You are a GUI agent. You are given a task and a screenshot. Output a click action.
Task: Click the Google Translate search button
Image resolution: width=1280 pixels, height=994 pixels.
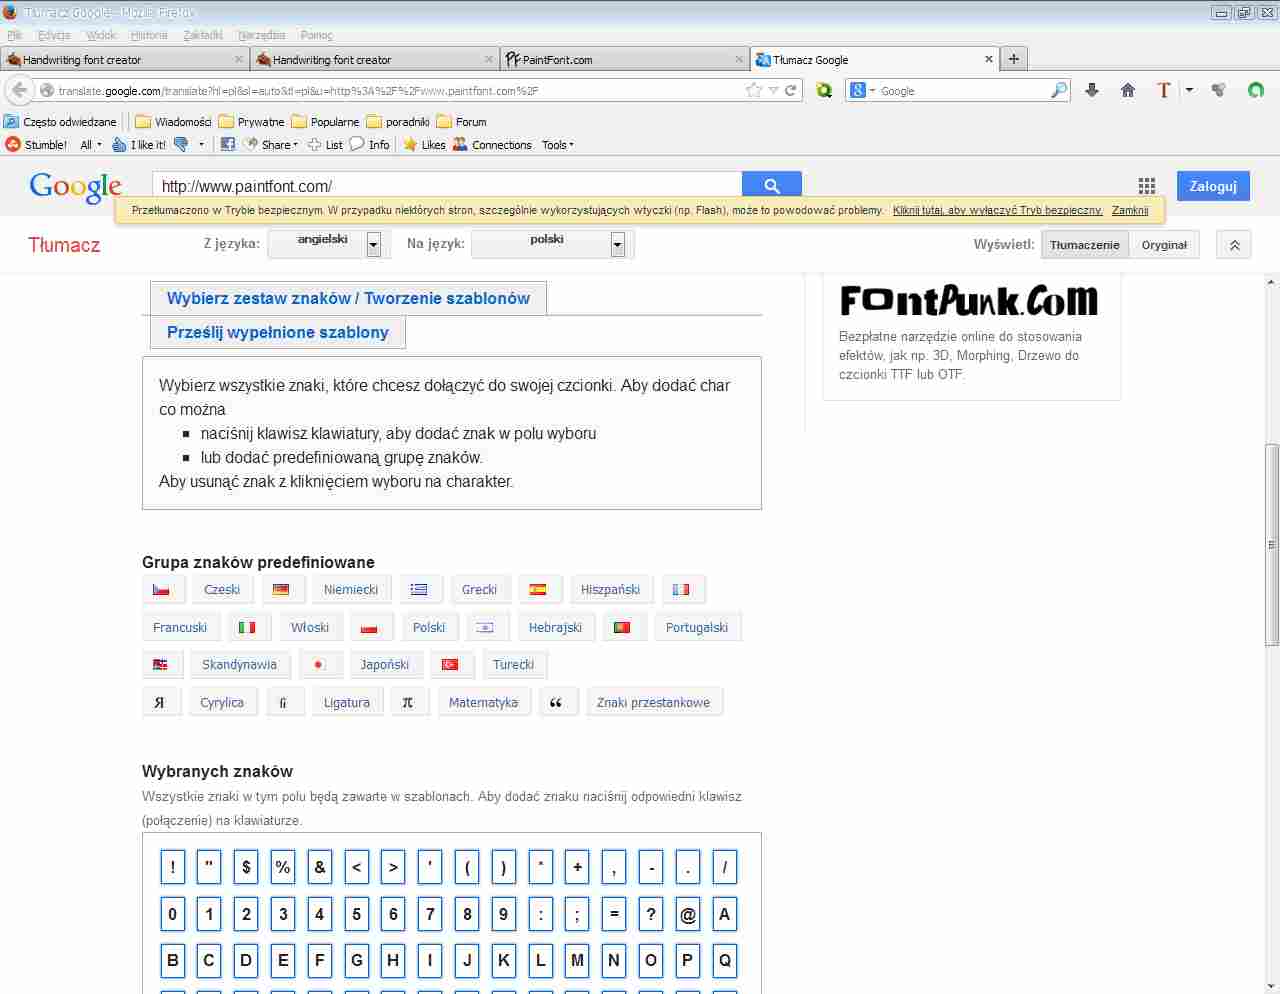(x=771, y=186)
